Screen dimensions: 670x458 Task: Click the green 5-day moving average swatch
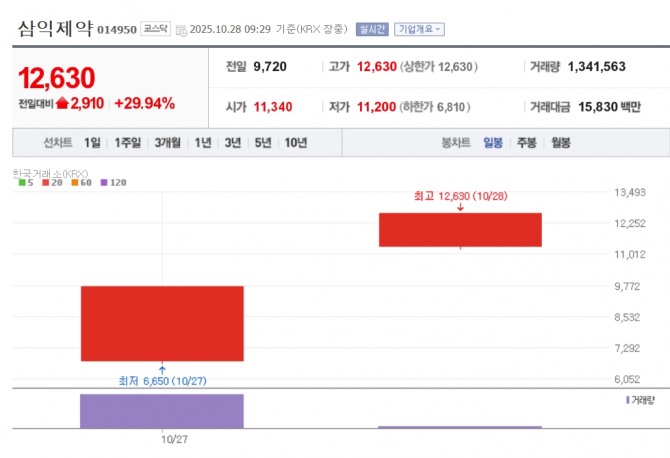[x=22, y=183]
